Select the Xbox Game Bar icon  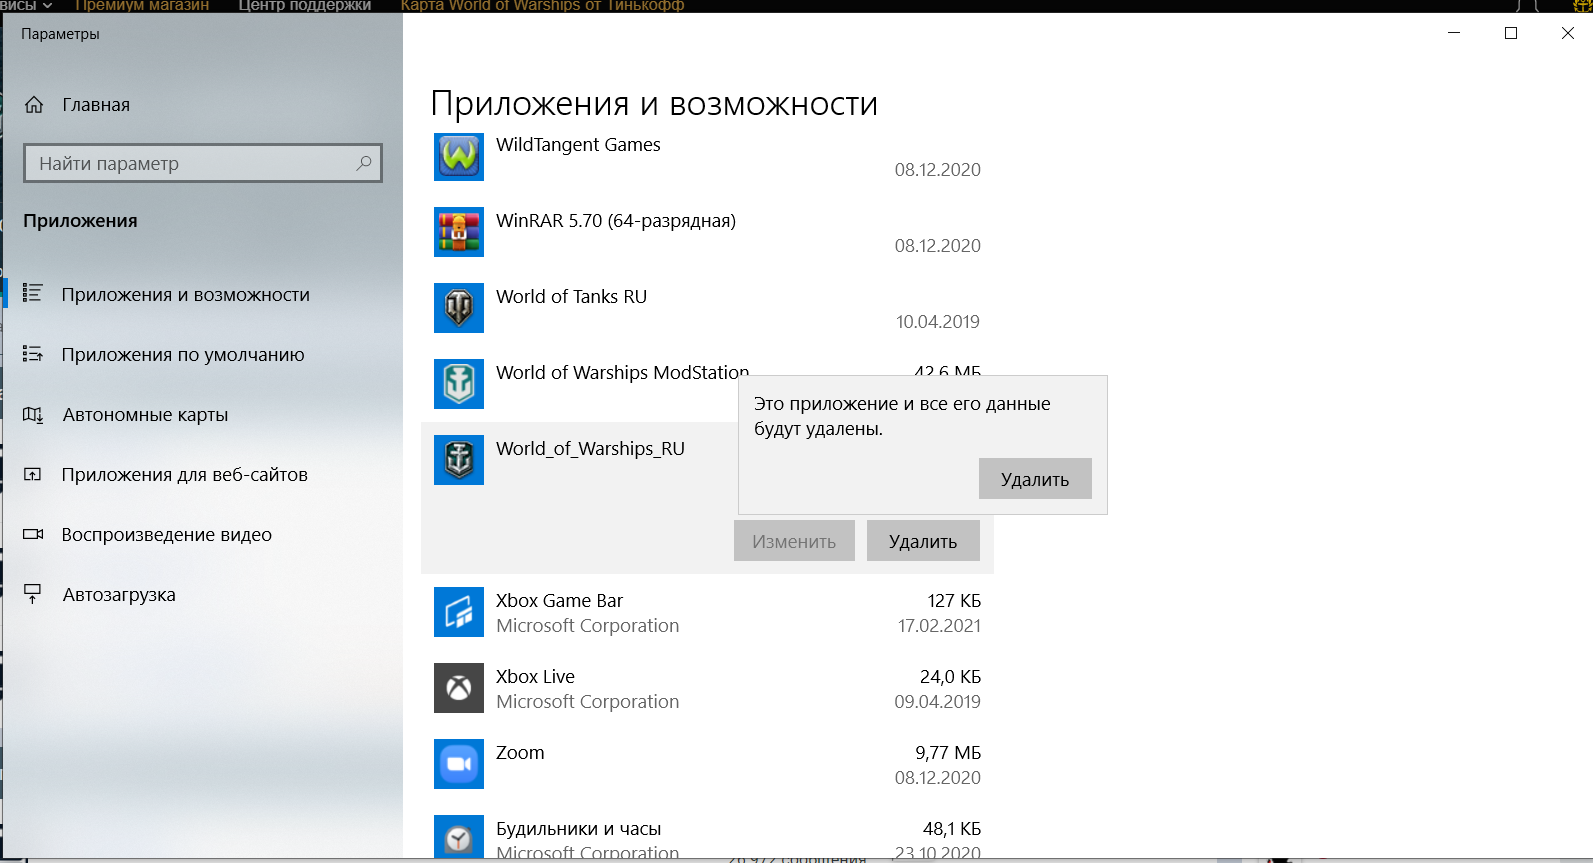click(x=459, y=613)
